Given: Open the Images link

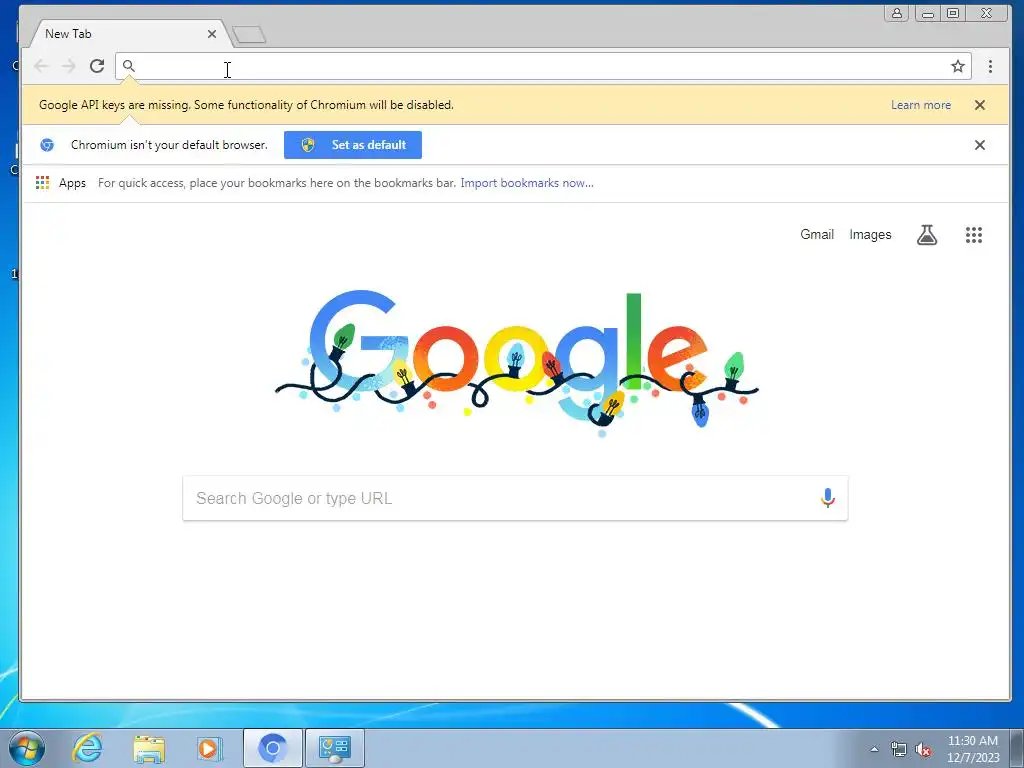Looking at the screenshot, I should (870, 234).
